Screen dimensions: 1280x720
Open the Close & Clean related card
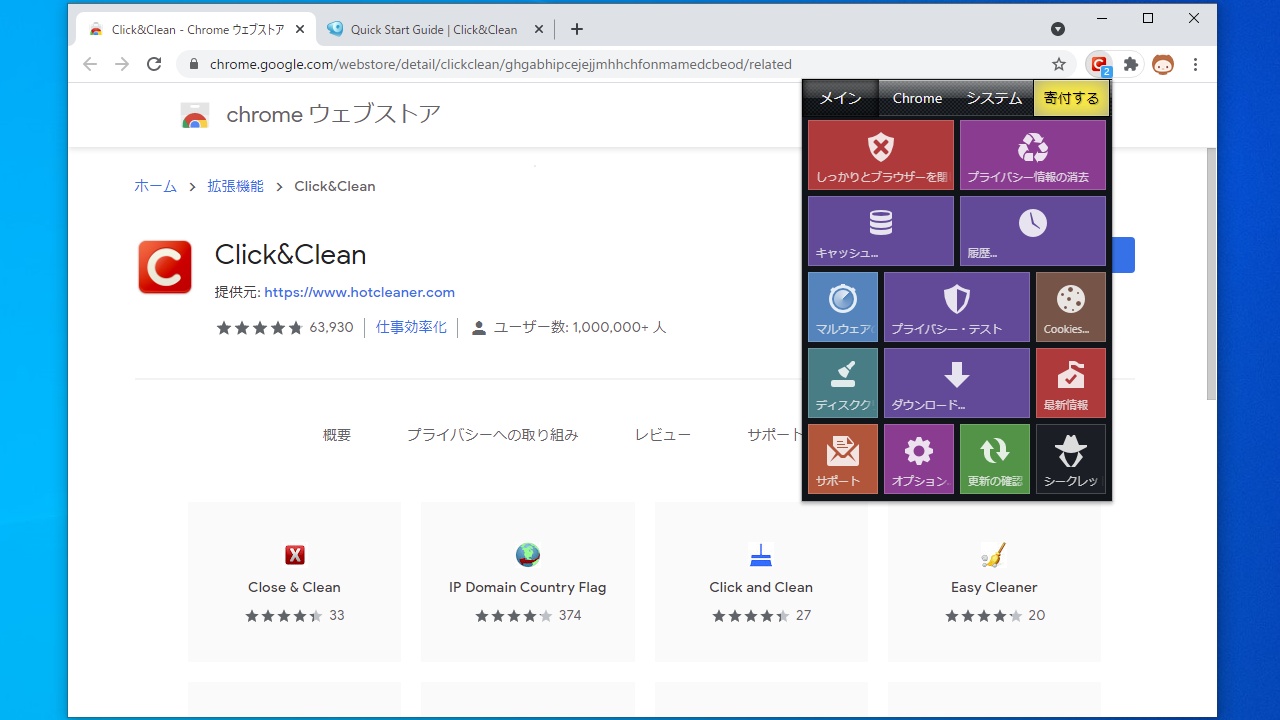point(294,582)
